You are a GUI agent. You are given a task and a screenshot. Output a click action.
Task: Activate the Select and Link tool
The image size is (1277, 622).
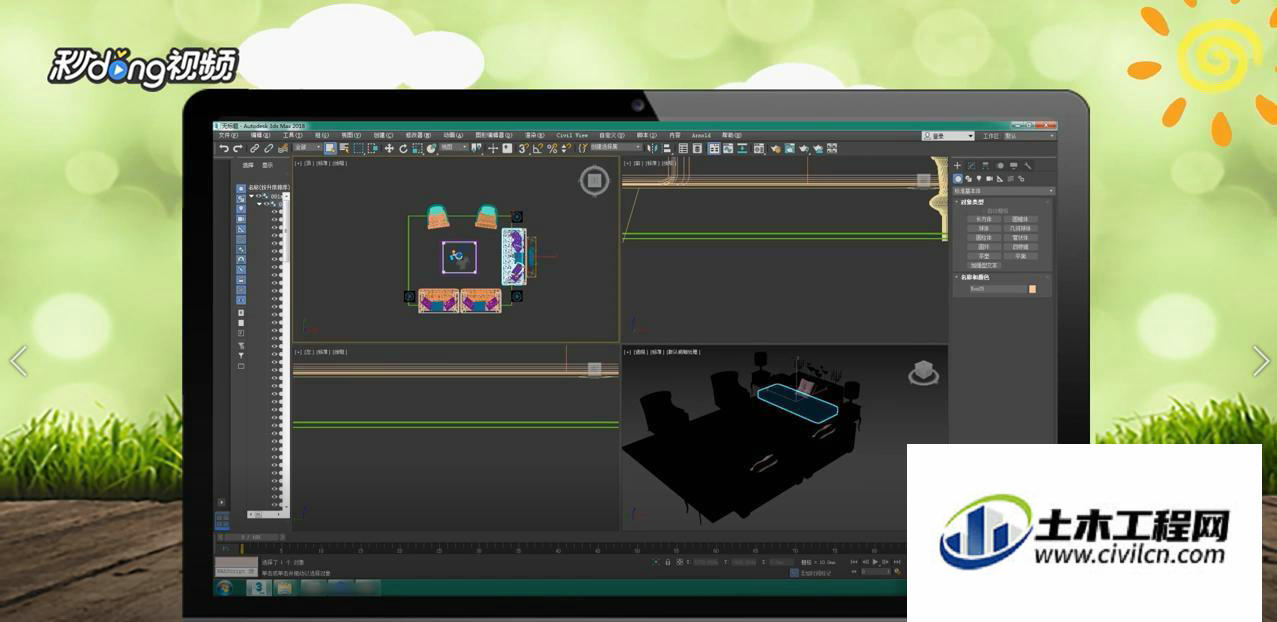pyautogui.click(x=255, y=148)
